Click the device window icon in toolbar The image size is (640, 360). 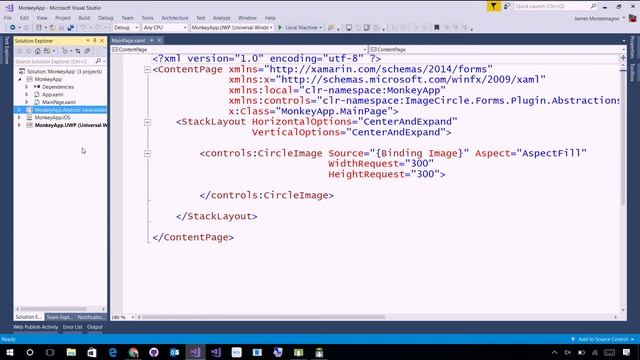pyautogui.click(x=349, y=27)
